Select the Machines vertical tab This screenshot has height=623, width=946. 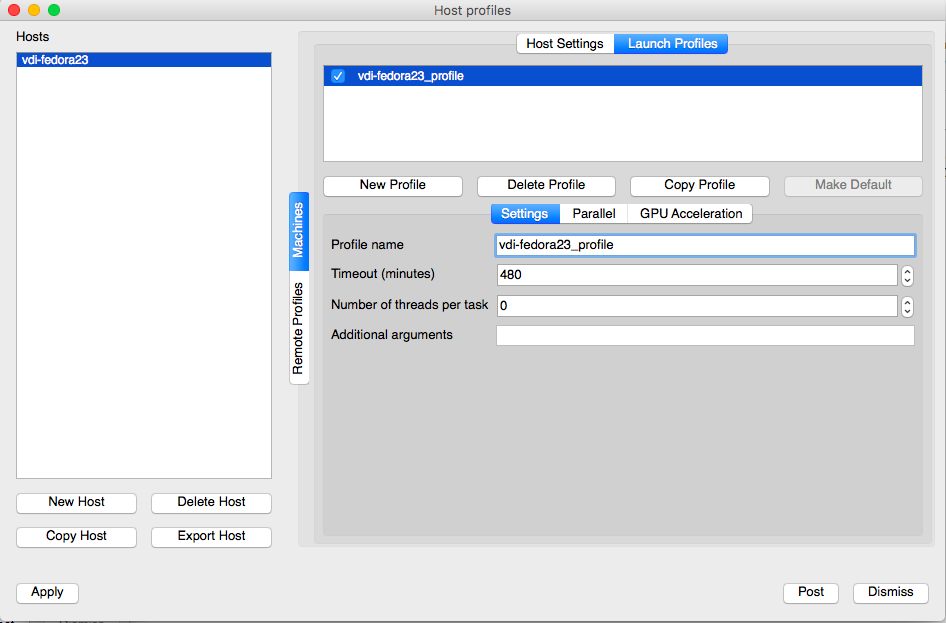point(298,230)
